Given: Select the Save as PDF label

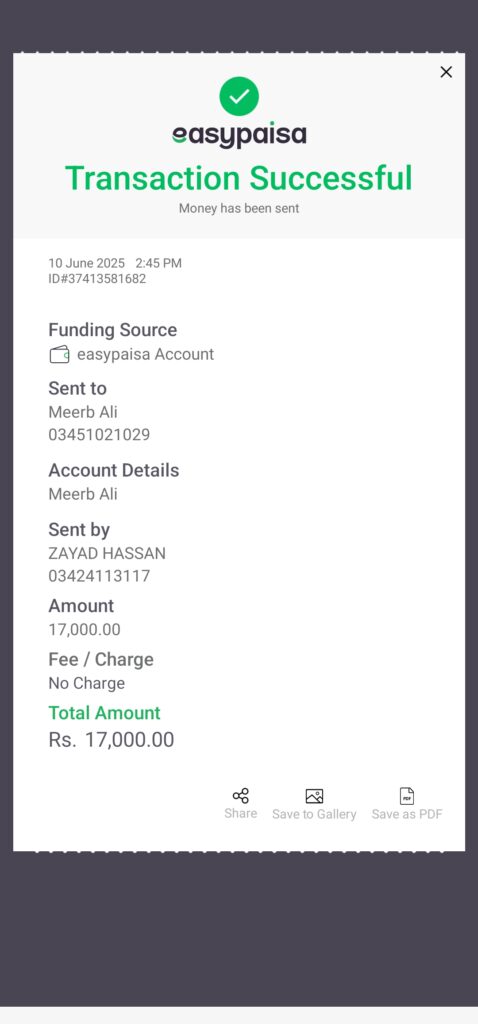Looking at the screenshot, I should pyautogui.click(x=407, y=814).
